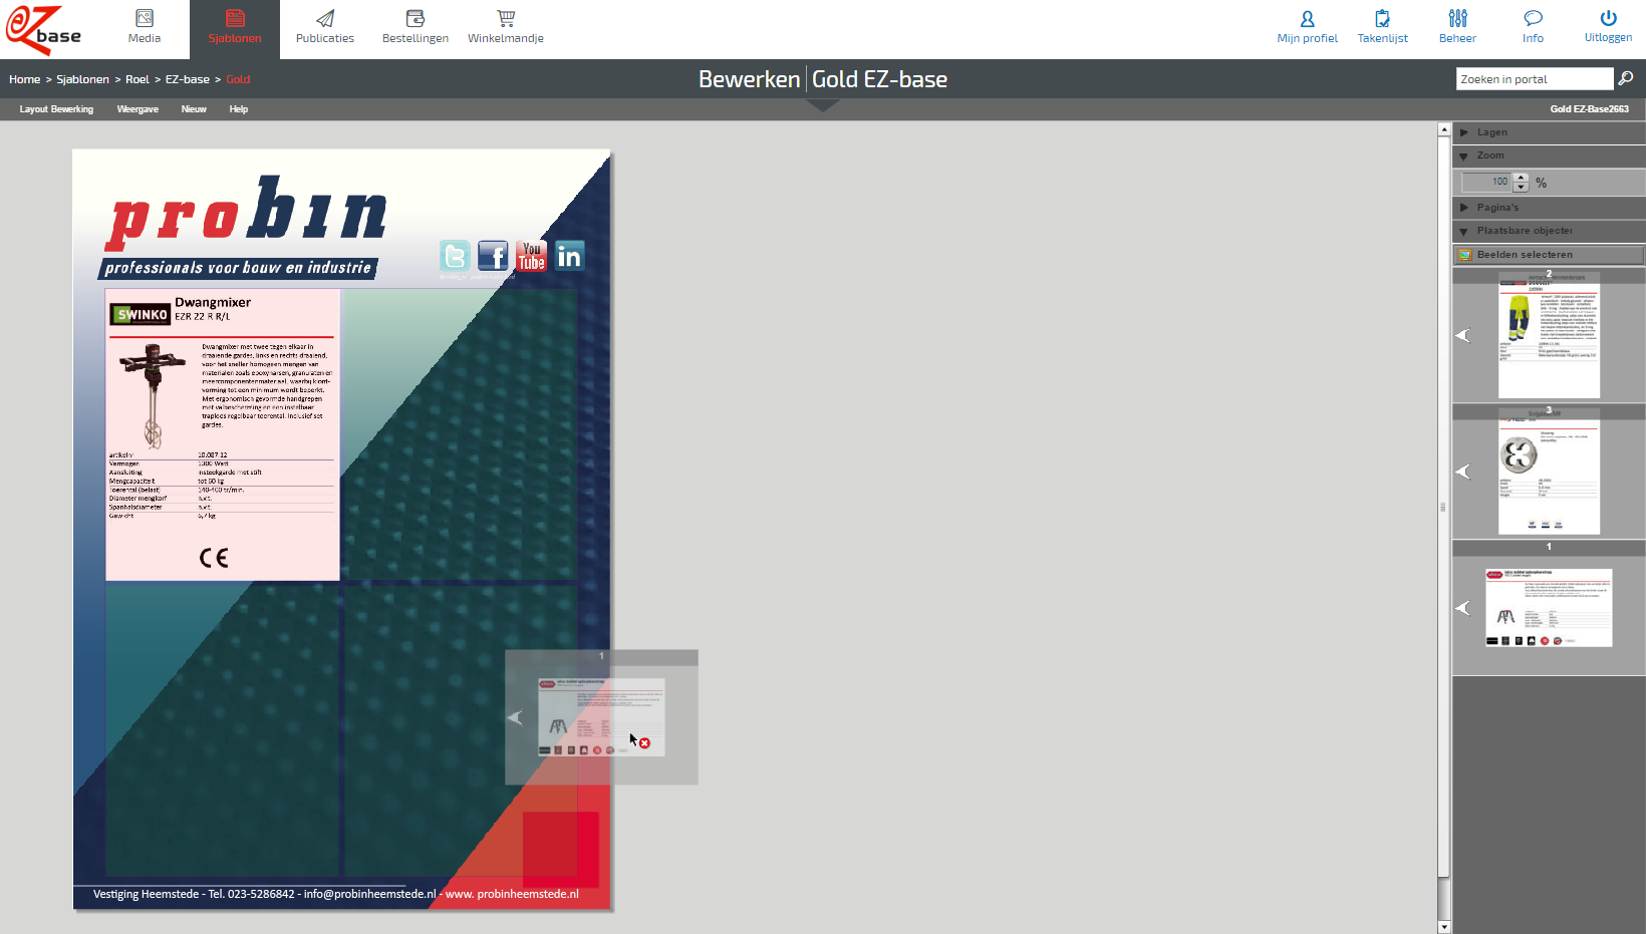Open Mijn profiel

(1307, 27)
